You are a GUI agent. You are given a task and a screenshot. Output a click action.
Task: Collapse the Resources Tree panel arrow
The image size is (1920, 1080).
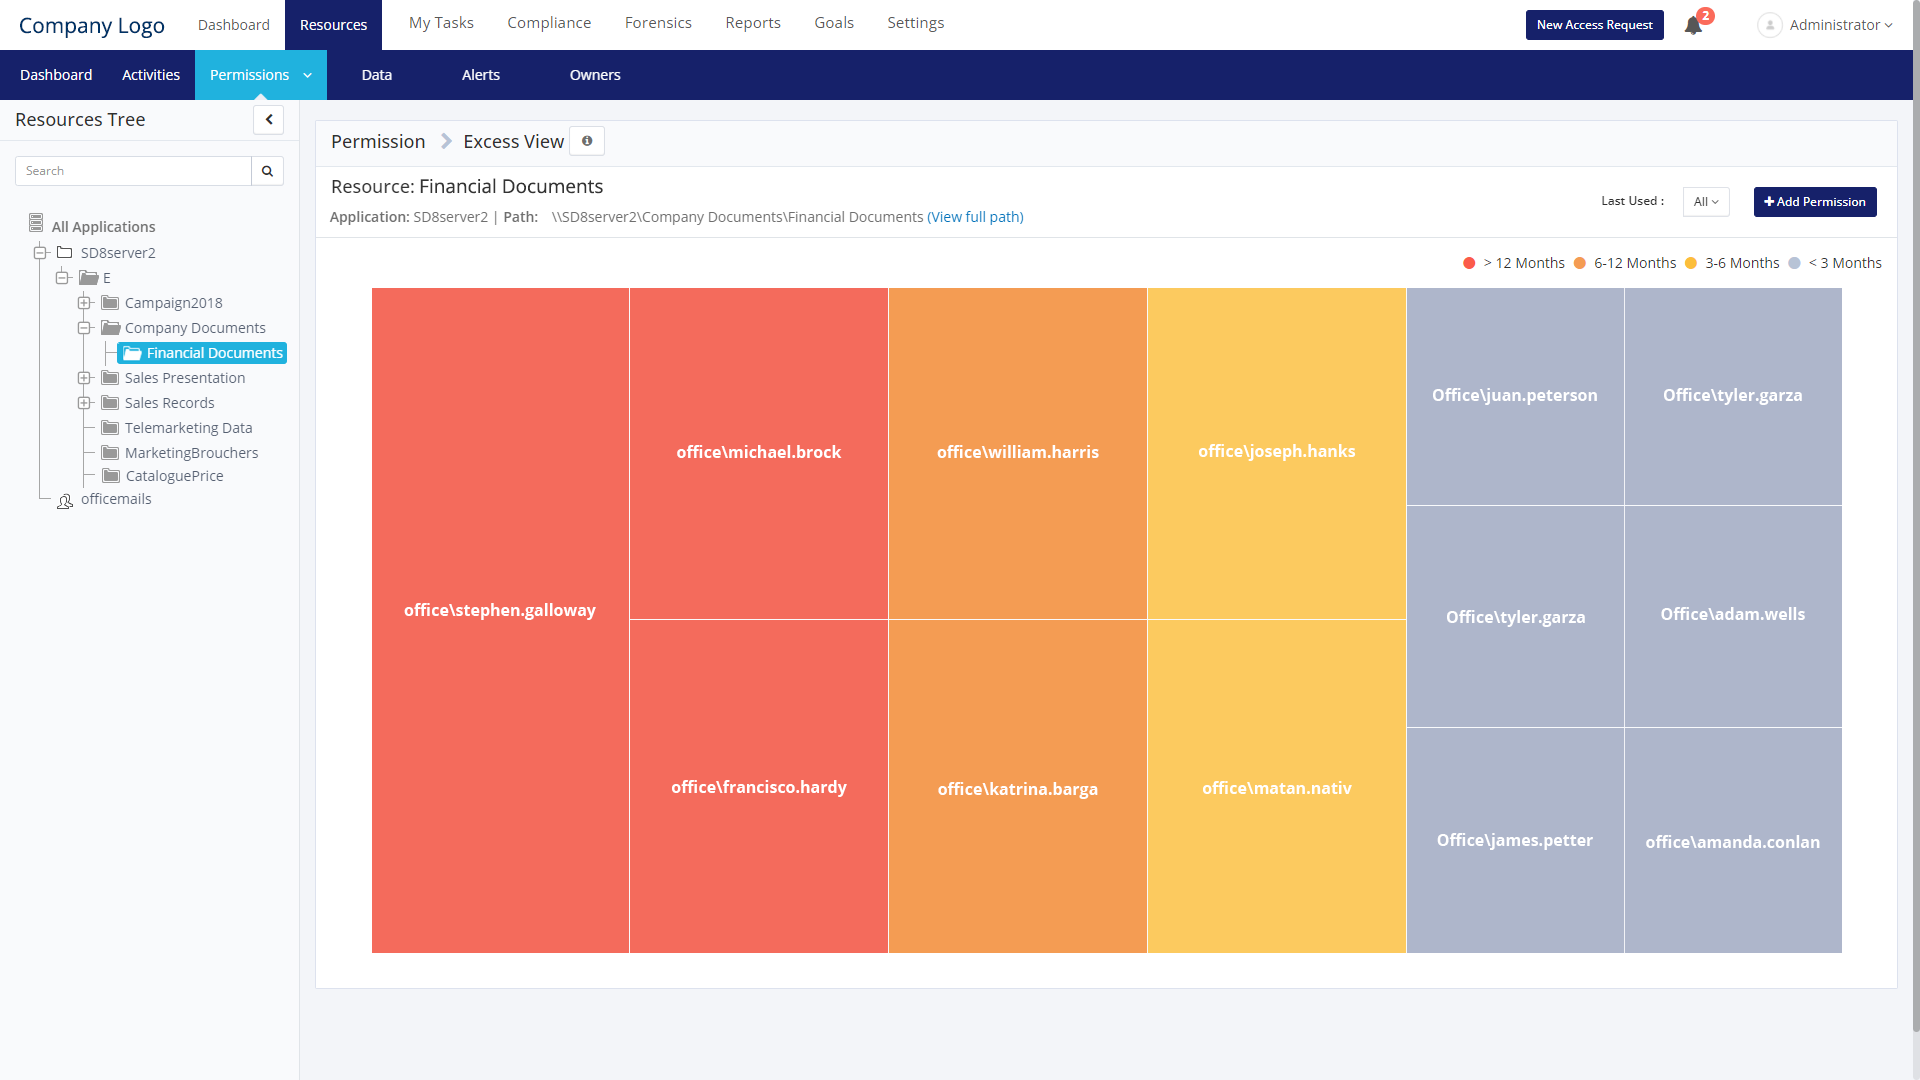(268, 120)
